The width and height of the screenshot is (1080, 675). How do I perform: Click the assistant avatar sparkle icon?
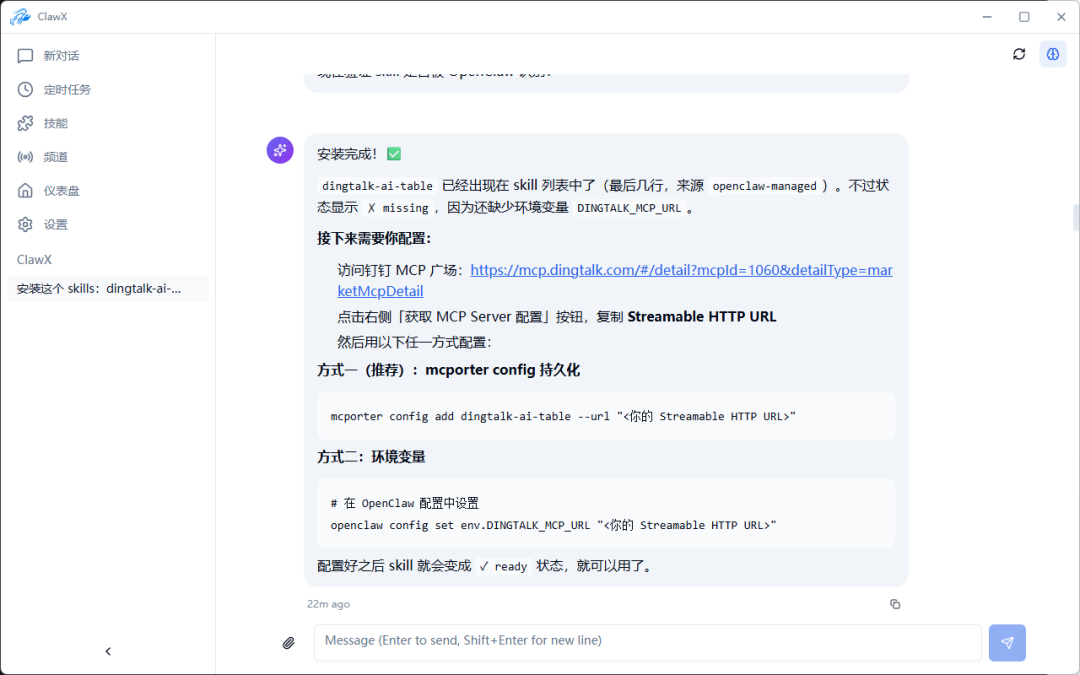(x=280, y=150)
